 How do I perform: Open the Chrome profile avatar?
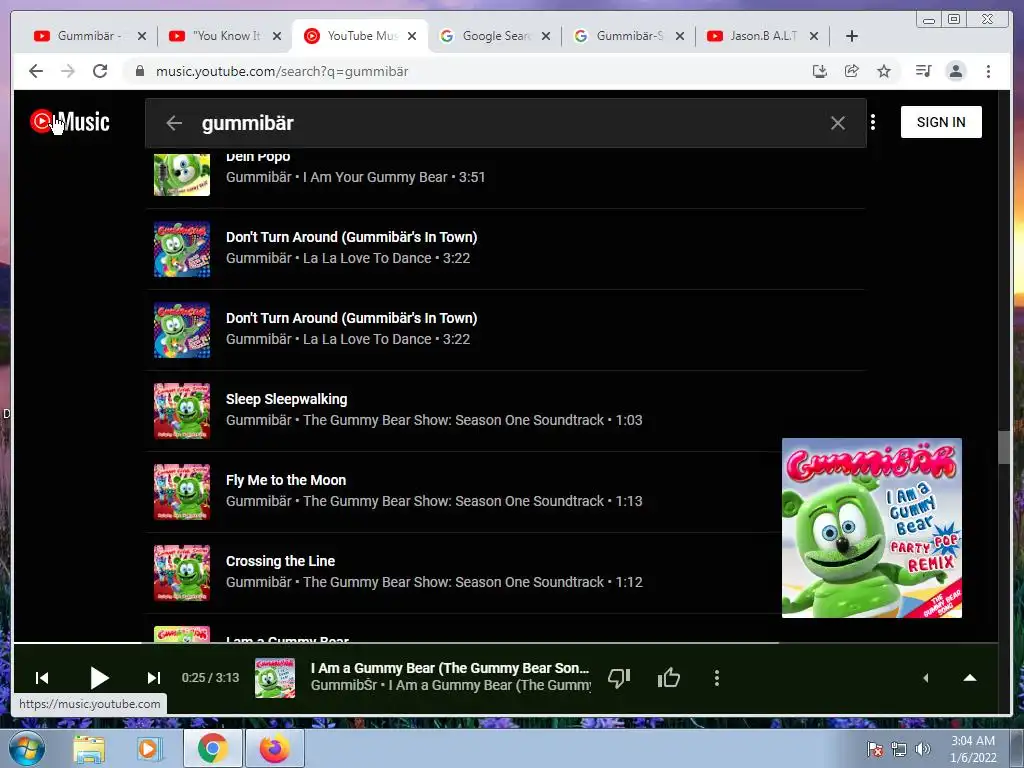[955, 71]
